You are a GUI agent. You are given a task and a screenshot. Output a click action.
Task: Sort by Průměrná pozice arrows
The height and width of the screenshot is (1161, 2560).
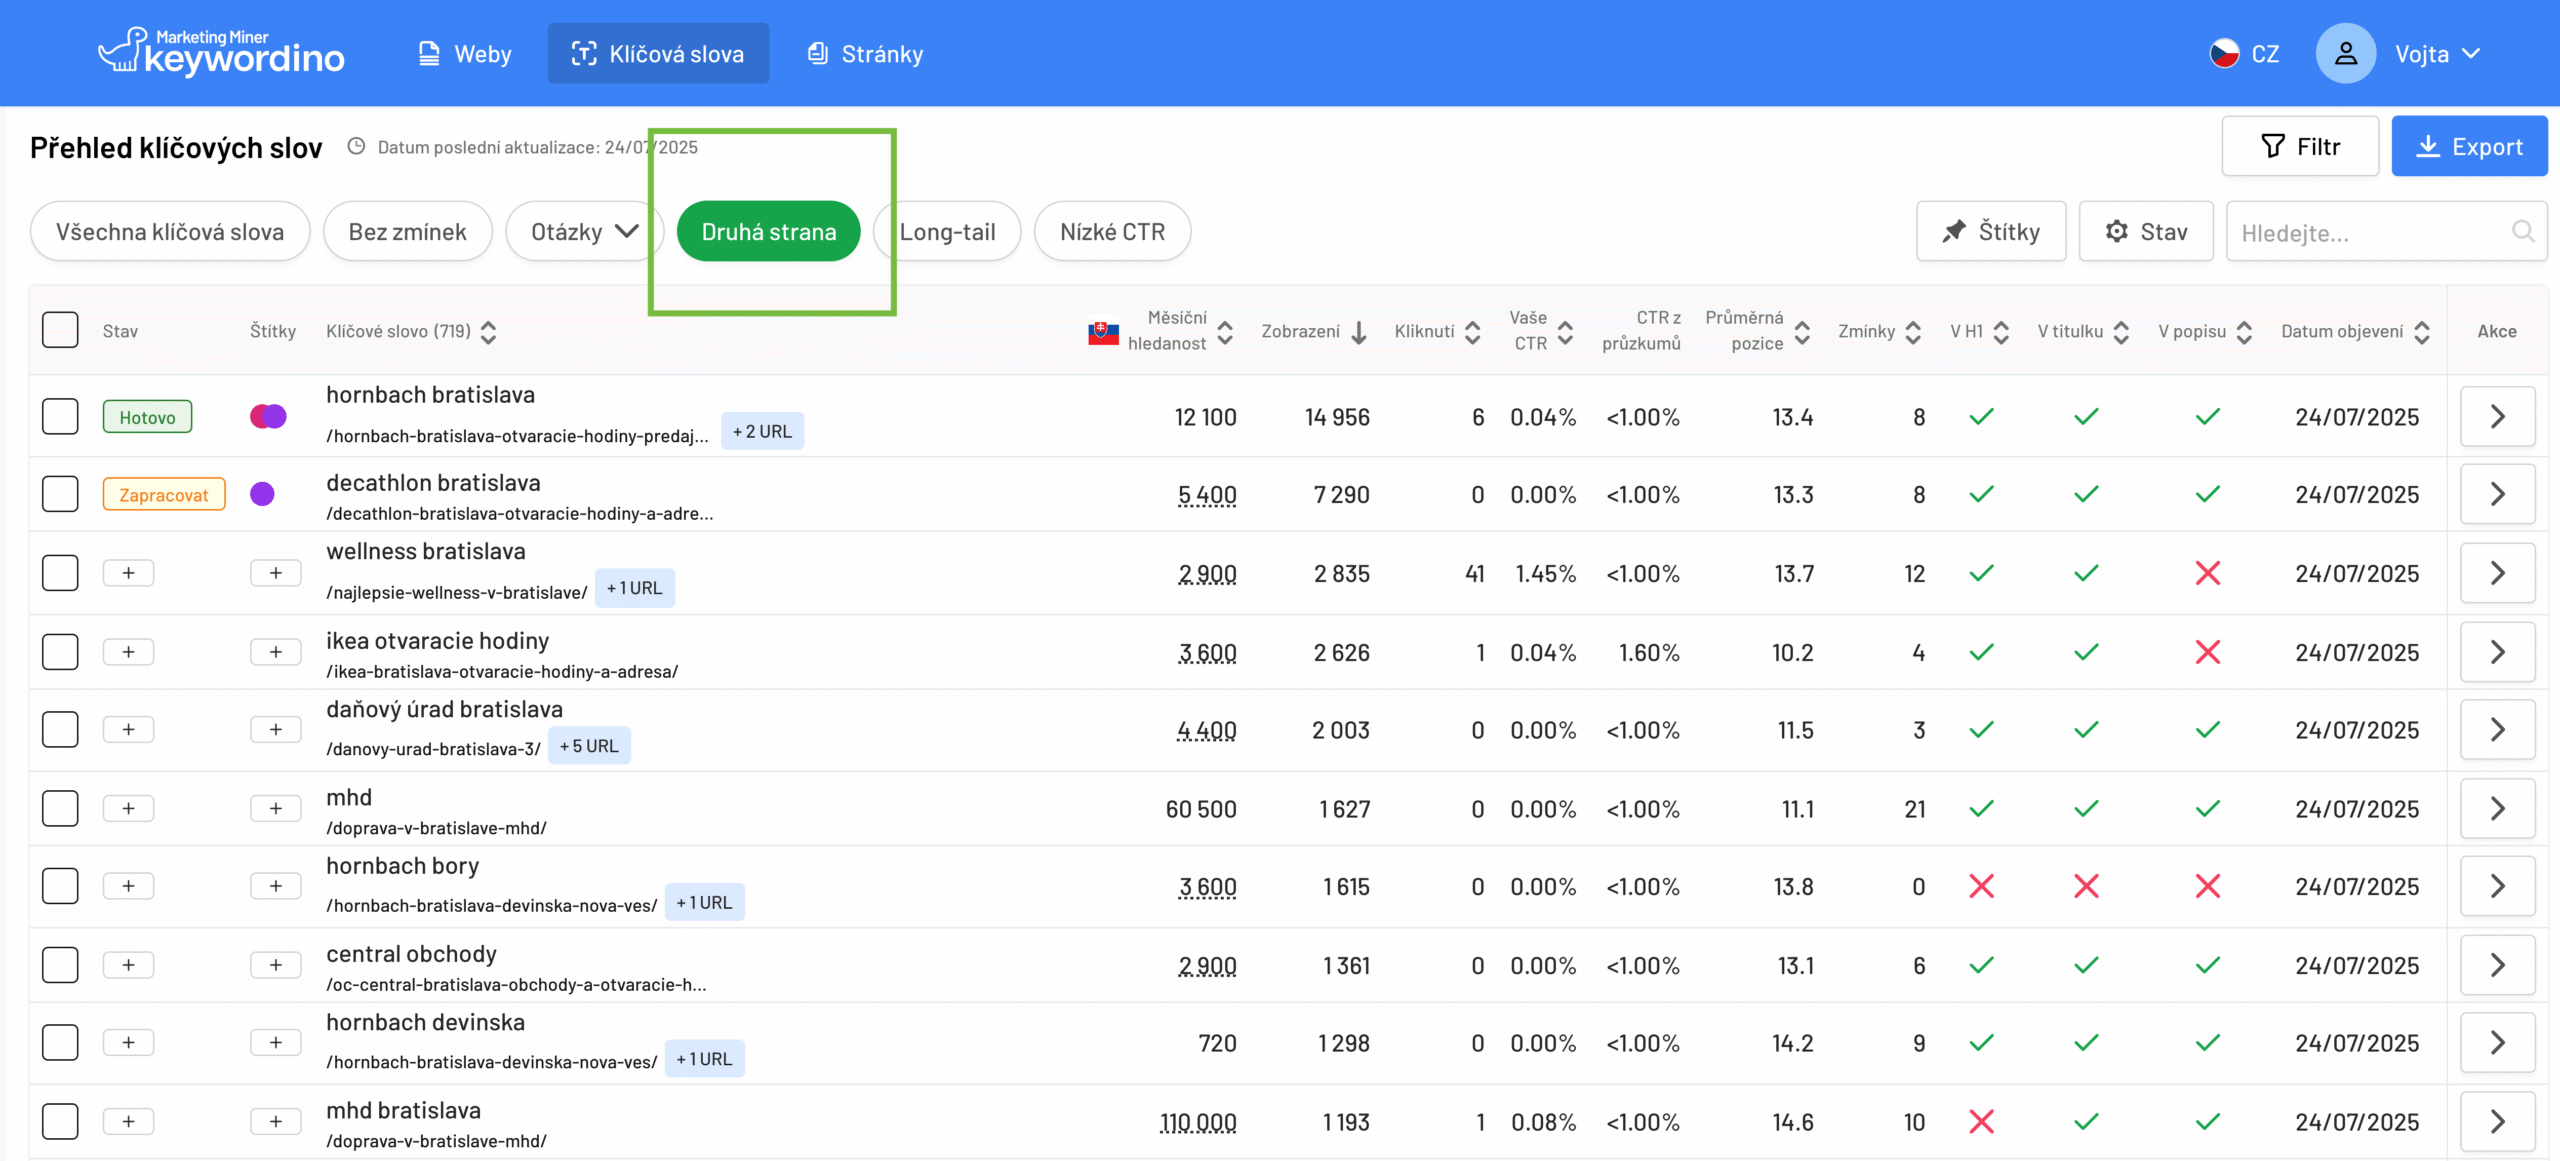click(x=1802, y=332)
